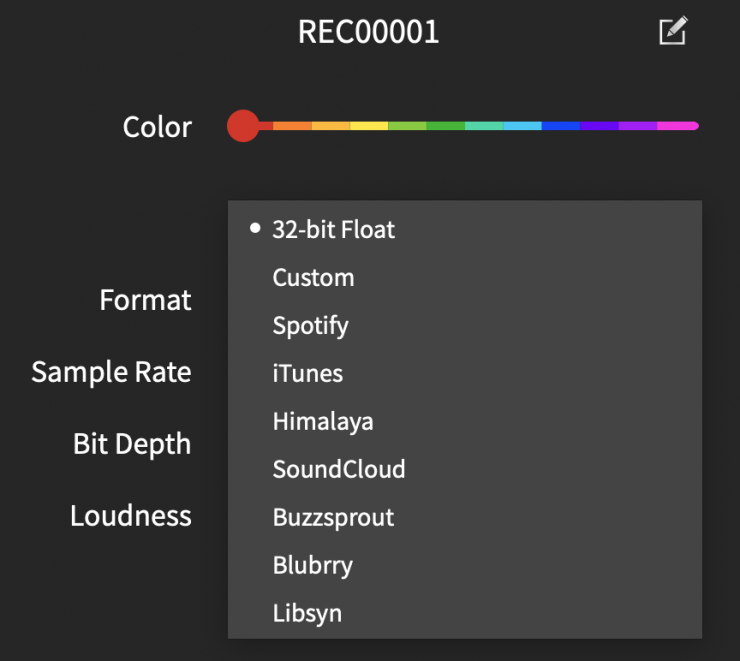Select SoundCloud in the dropdown list

click(339, 470)
